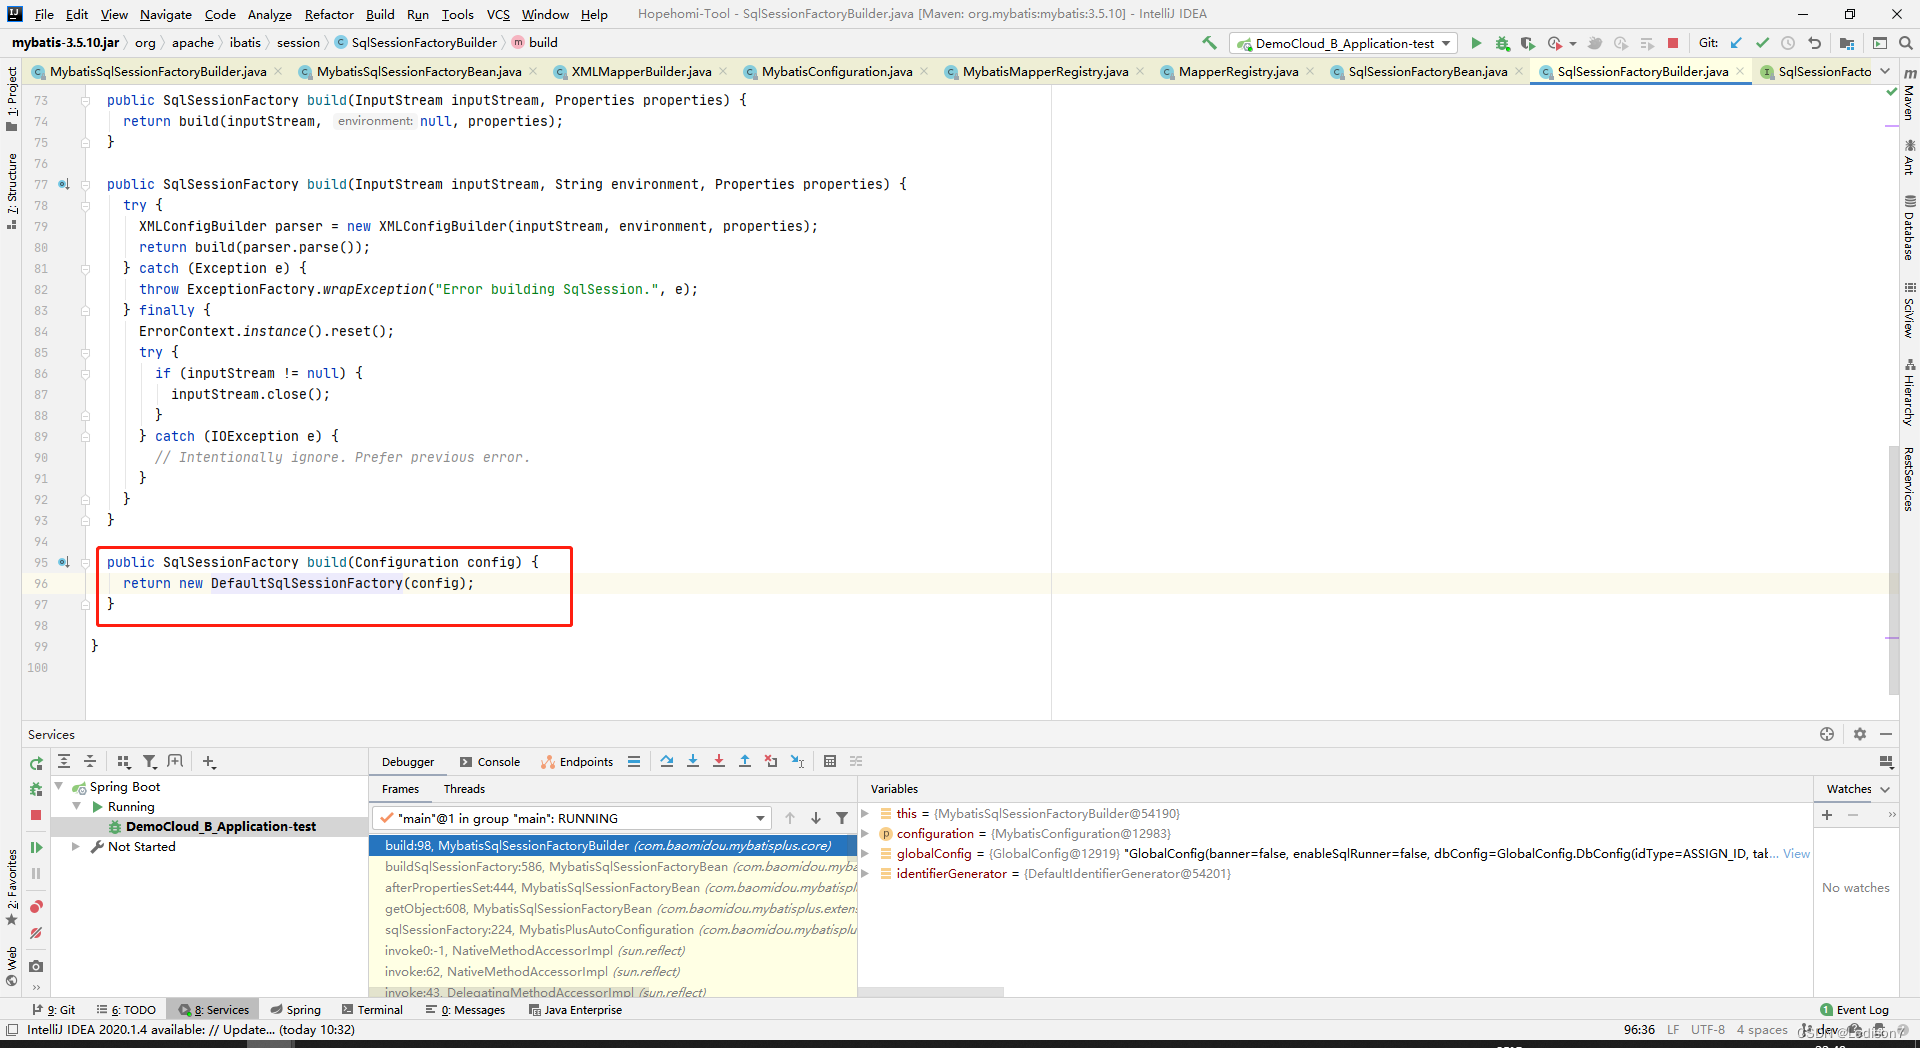Click Collapse All icon in Services toolbar
The width and height of the screenshot is (1920, 1048).
(90, 761)
